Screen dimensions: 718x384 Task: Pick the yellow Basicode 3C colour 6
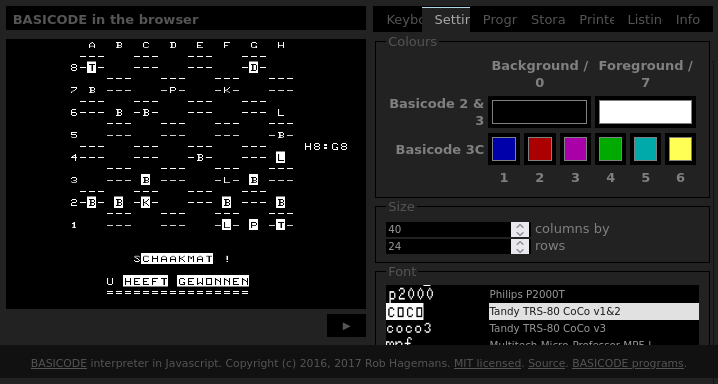tap(680, 149)
